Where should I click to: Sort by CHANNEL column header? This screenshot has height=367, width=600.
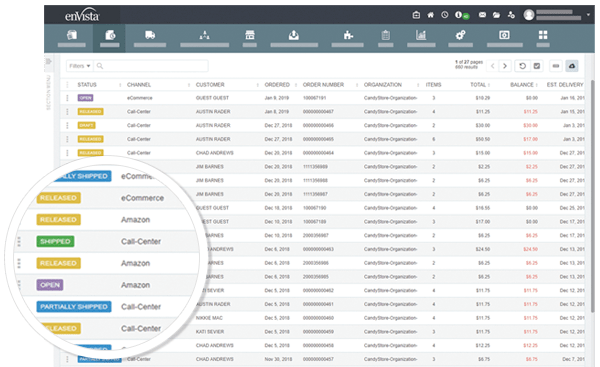[x=139, y=85]
